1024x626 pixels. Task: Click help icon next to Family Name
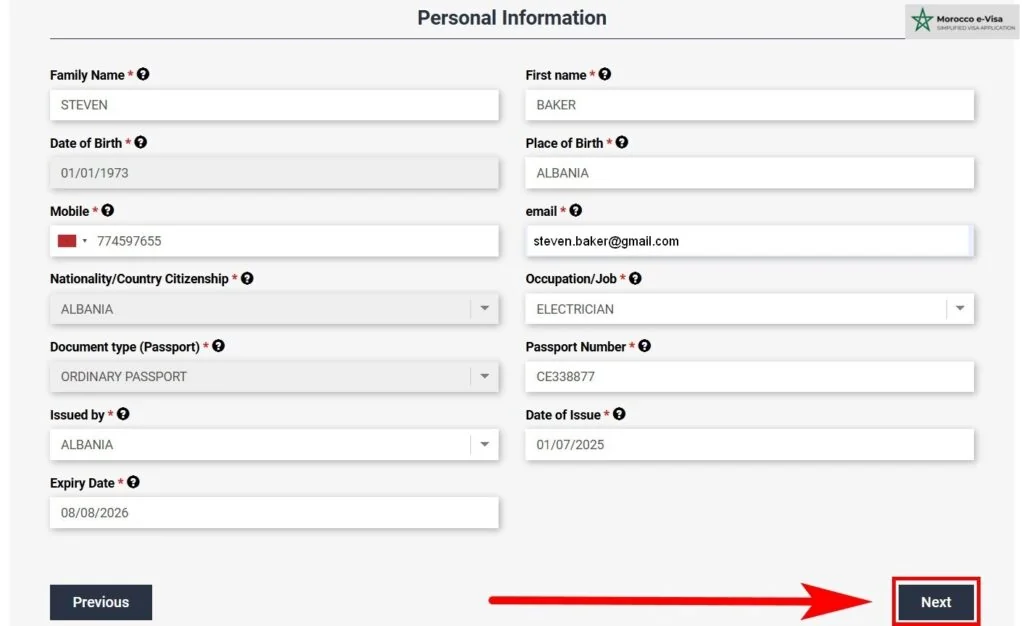click(x=143, y=75)
